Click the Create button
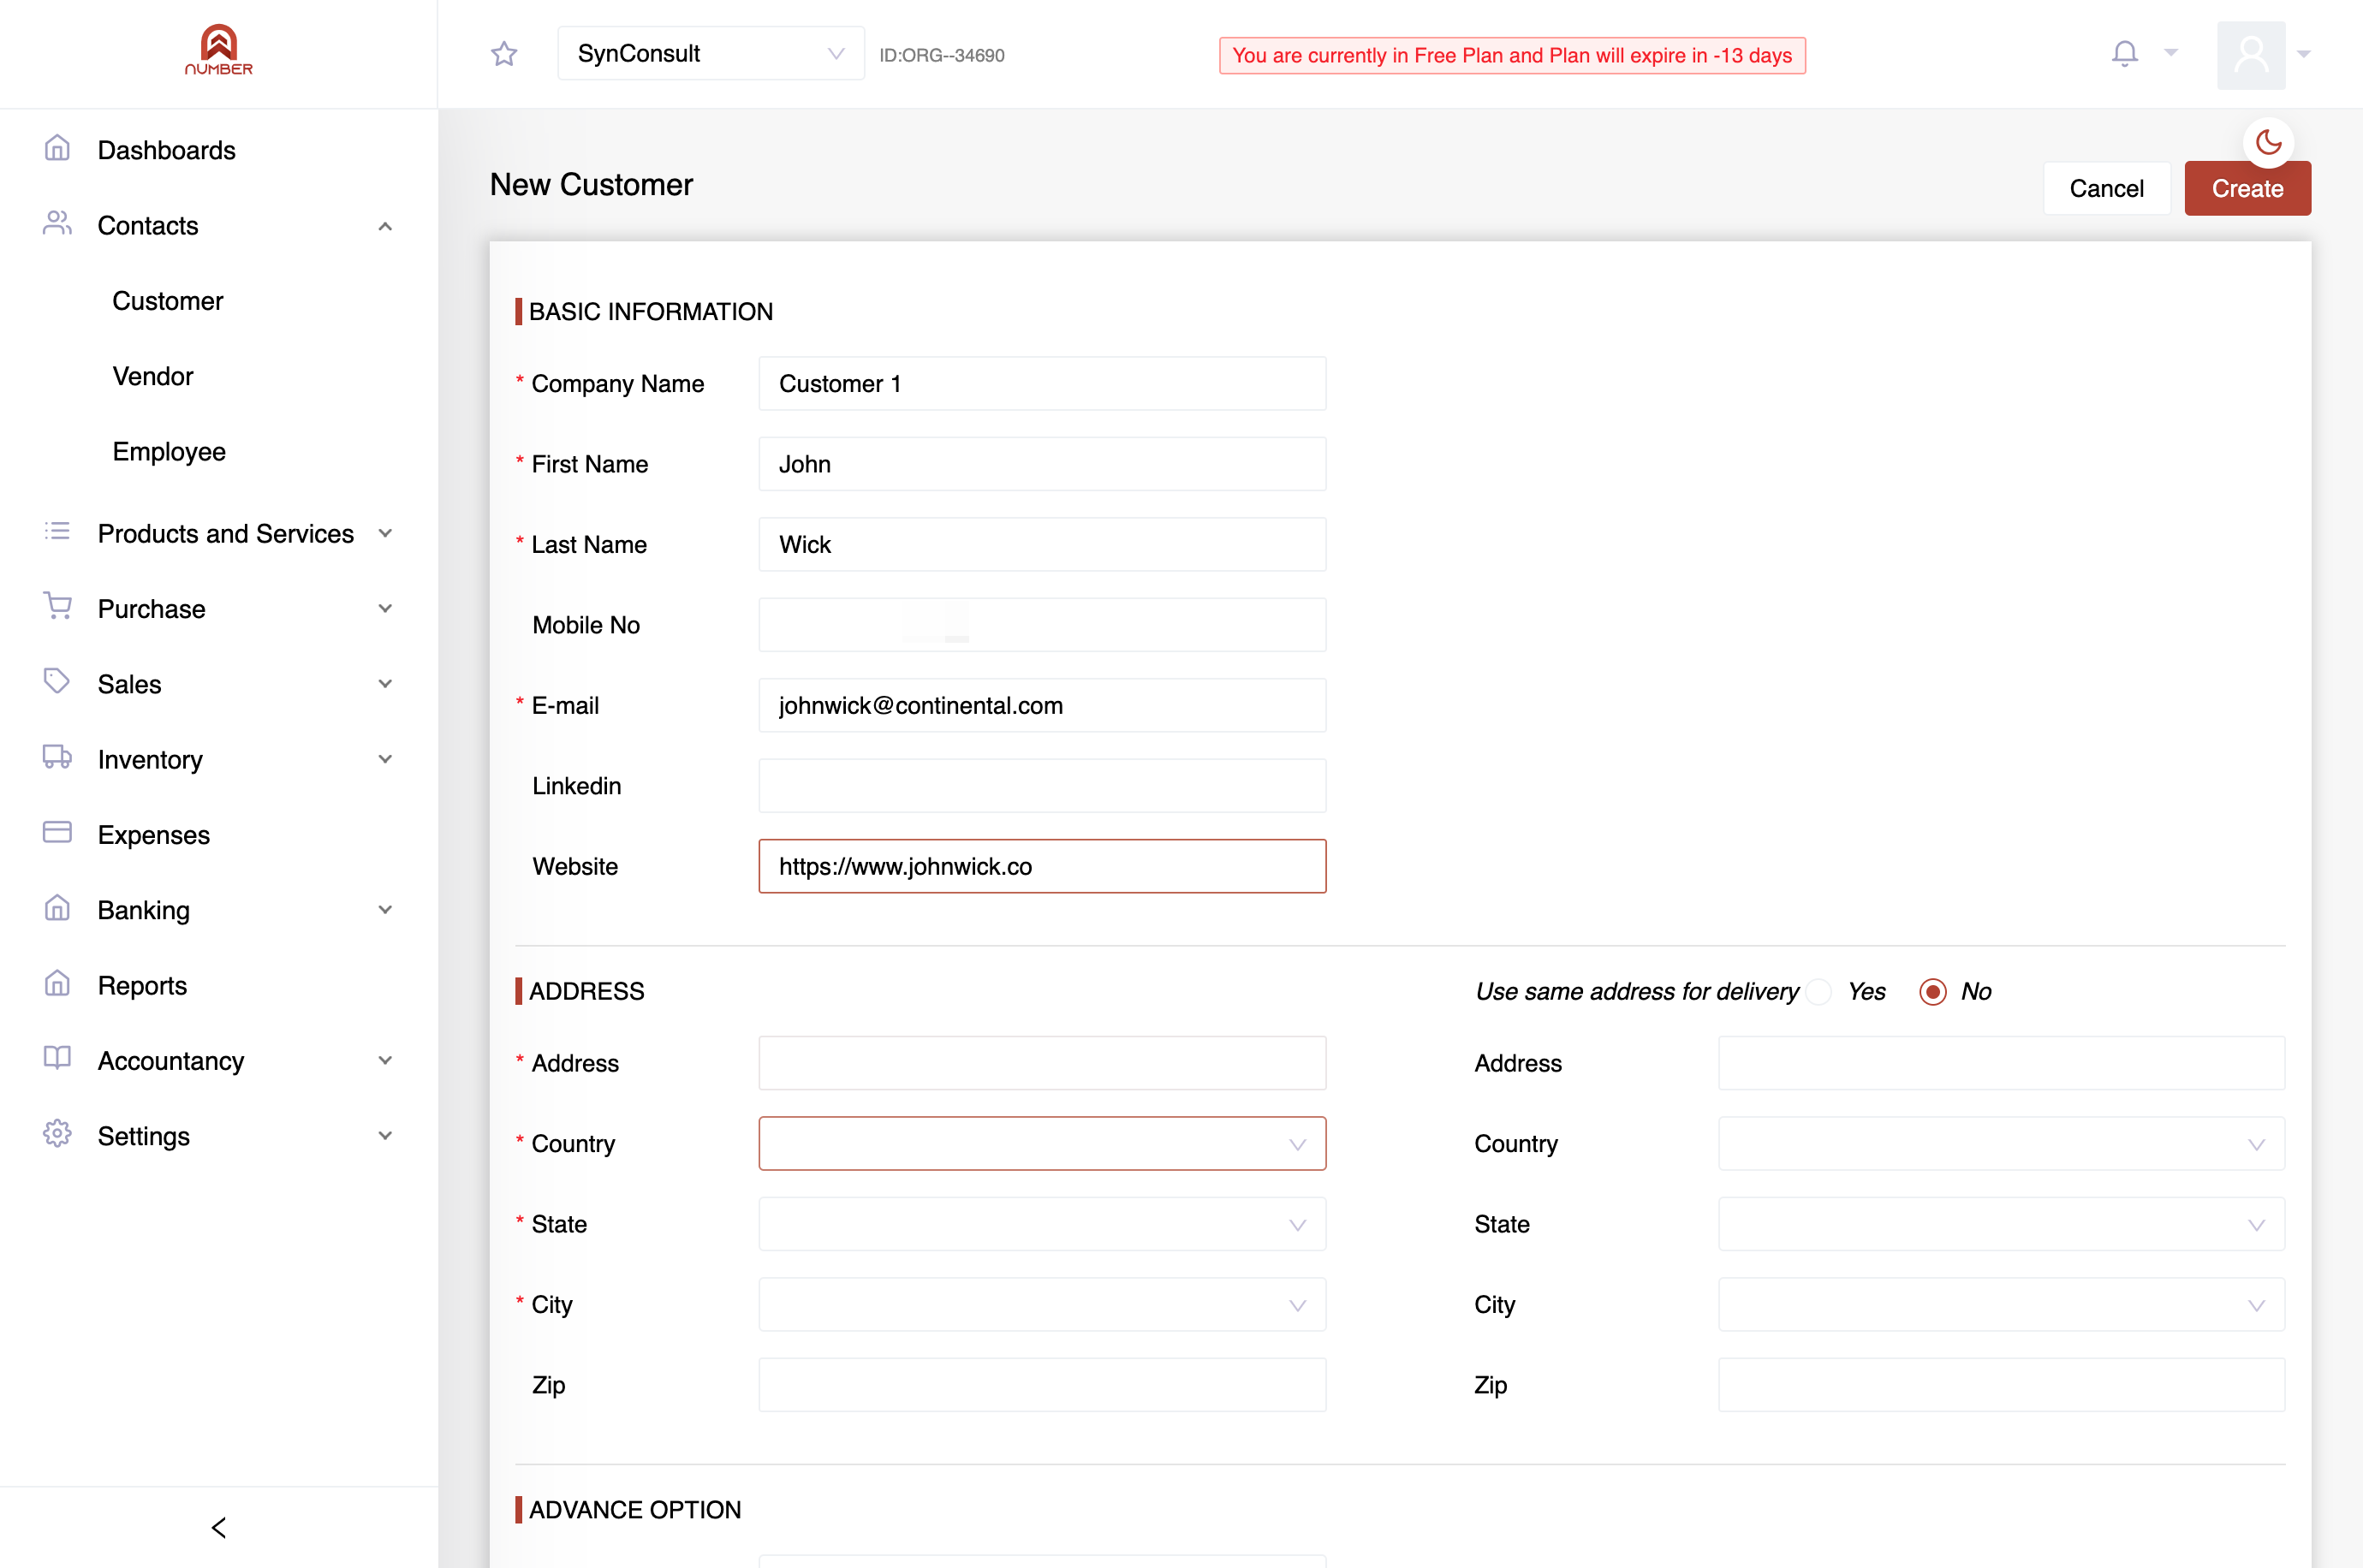The height and width of the screenshot is (1568, 2363). tap(2247, 188)
